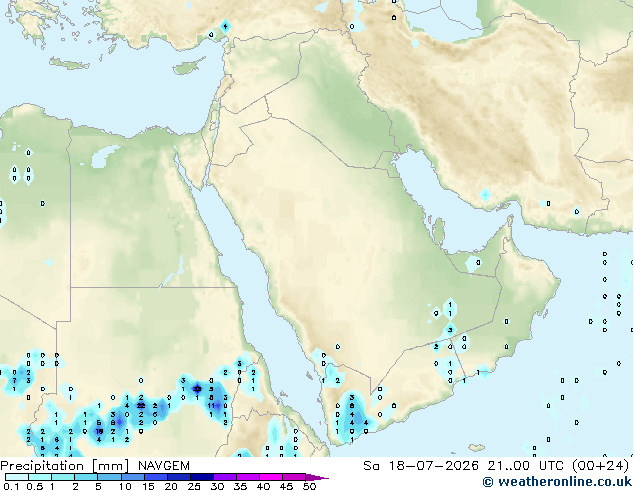
Task: Click the '21..00 UTC' time text
Action: (x=526, y=466)
